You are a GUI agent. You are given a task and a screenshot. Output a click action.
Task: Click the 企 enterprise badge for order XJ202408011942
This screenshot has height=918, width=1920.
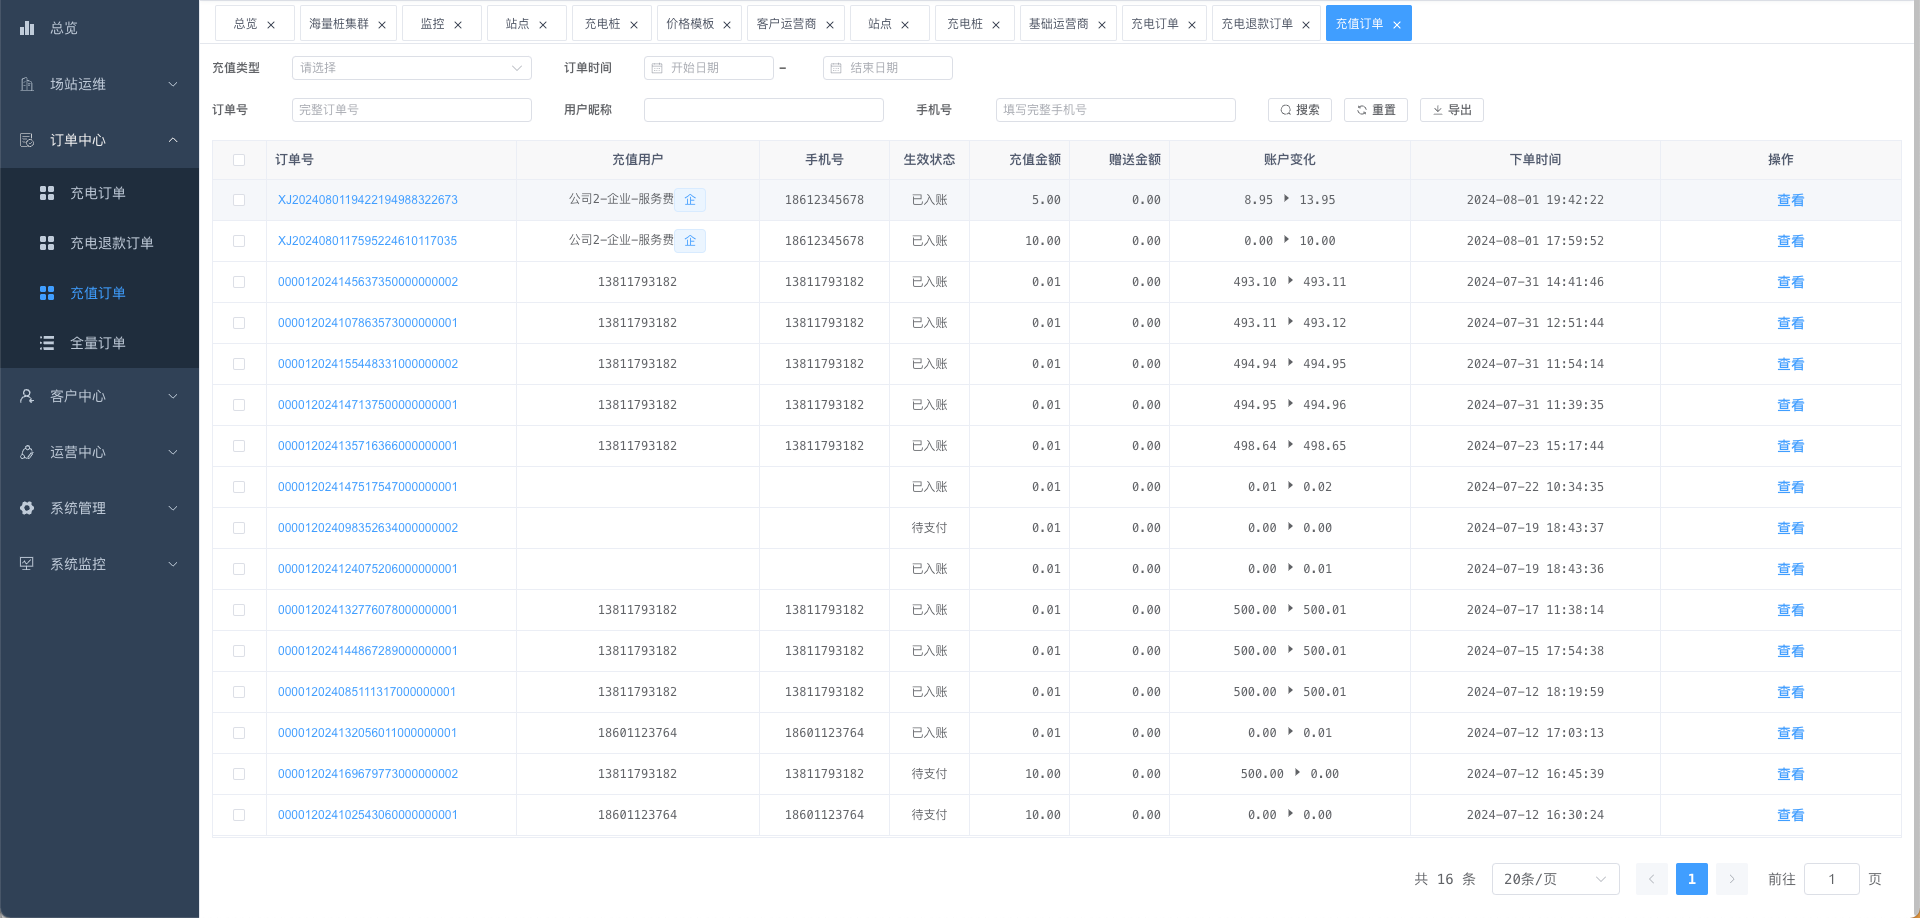click(x=690, y=200)
